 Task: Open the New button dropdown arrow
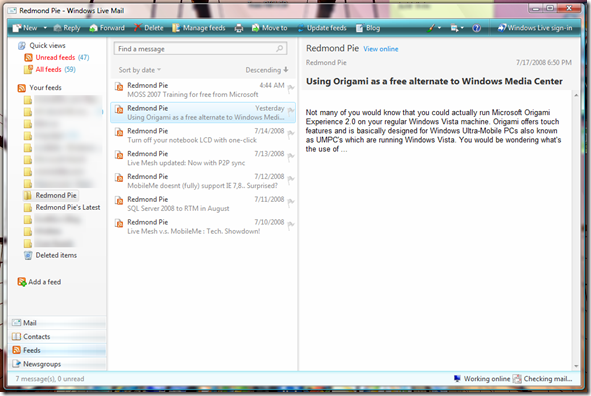point(45,28)
